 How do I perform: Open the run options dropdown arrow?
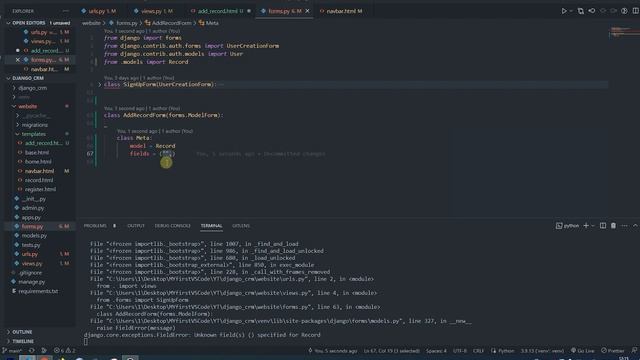coord(571,11)
